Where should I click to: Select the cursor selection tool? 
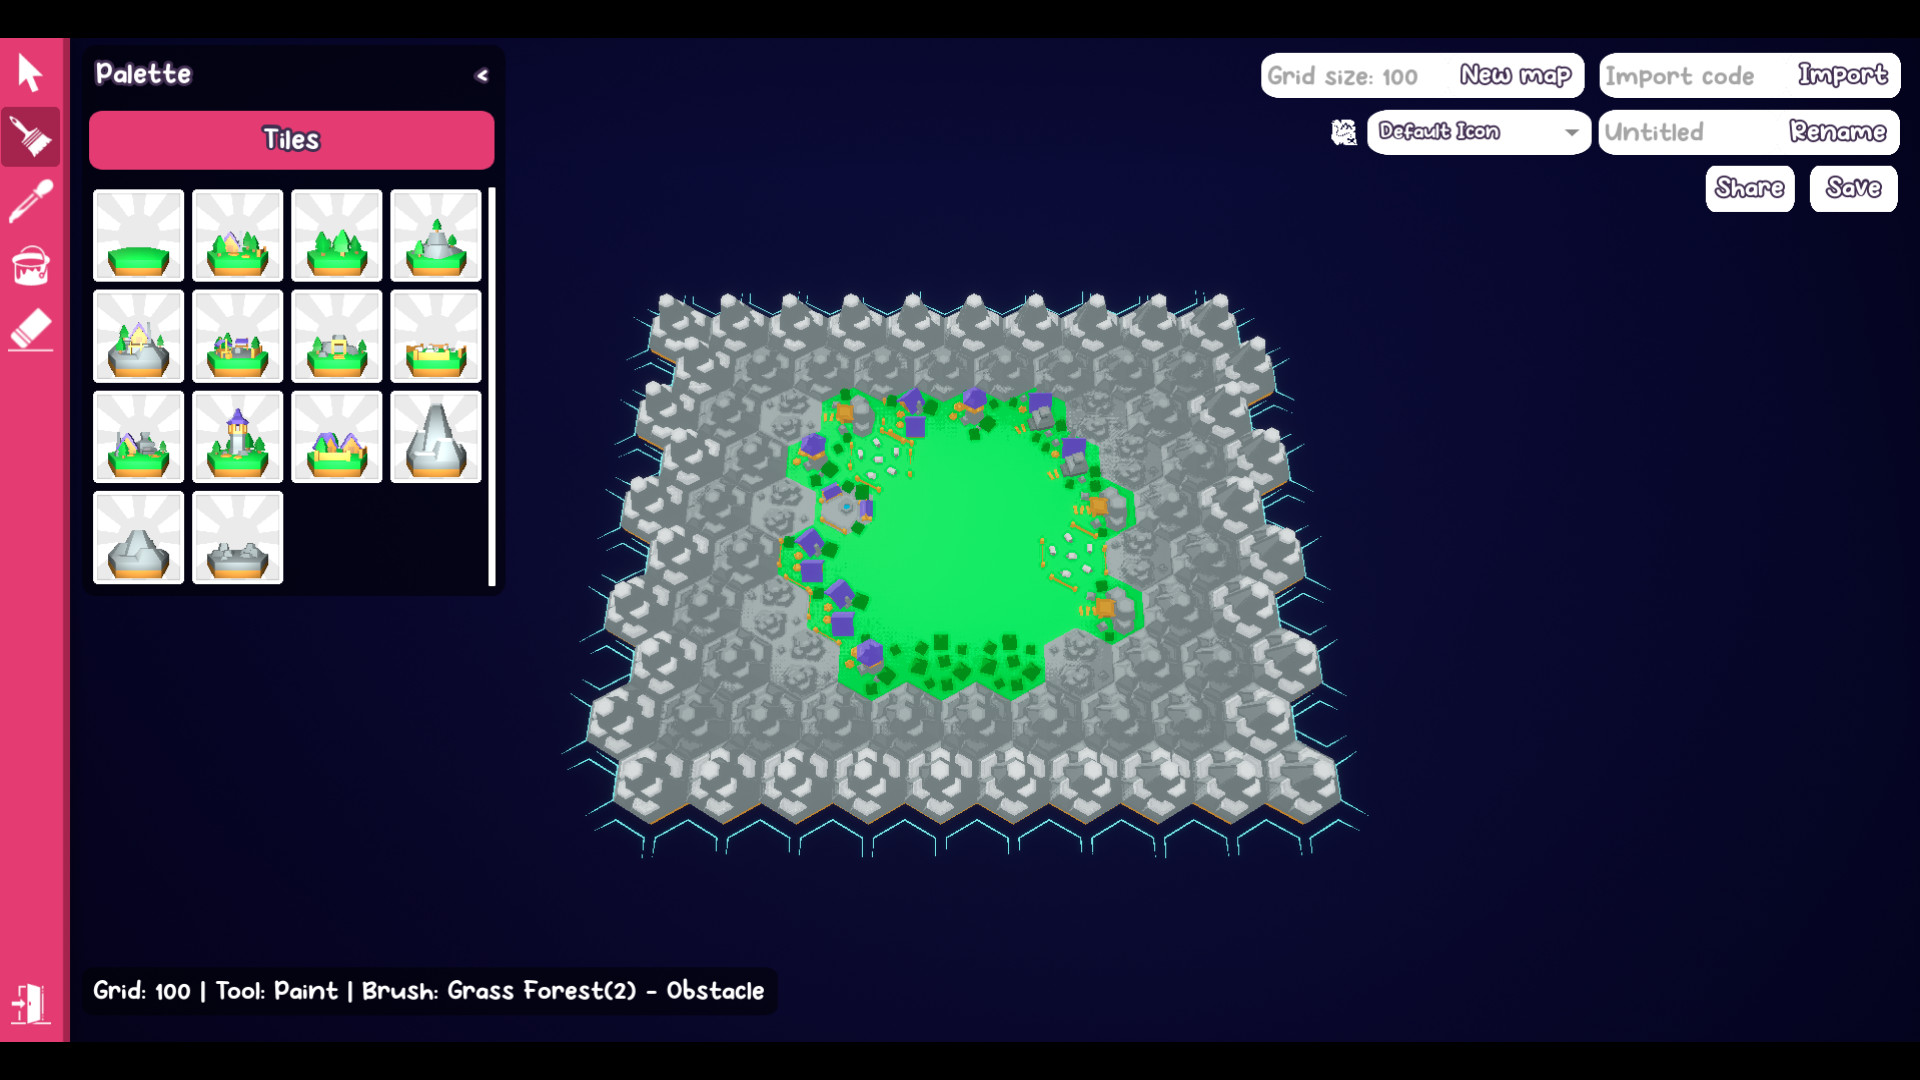coord(31,72)
